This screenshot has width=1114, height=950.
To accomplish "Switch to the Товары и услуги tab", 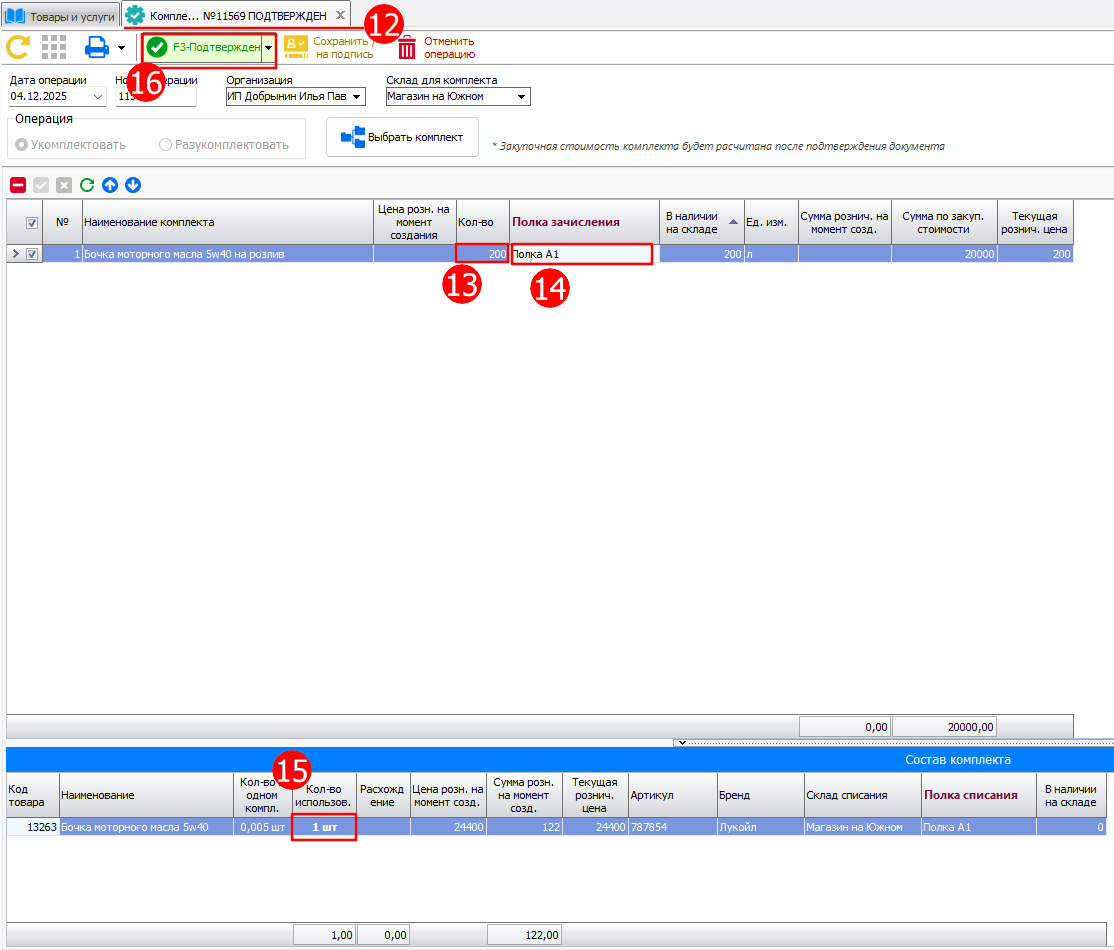I will coord(60,16).
